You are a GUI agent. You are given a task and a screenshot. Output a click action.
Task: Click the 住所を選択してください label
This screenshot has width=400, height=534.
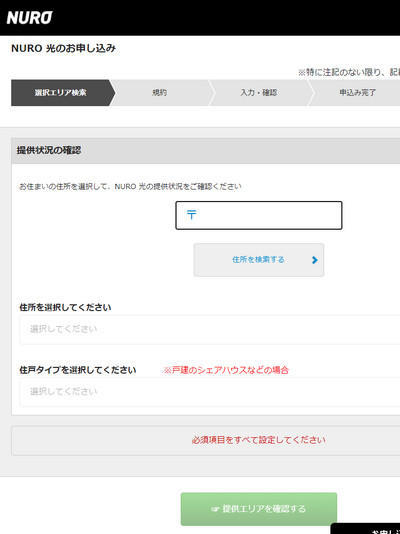click(65, 308)
